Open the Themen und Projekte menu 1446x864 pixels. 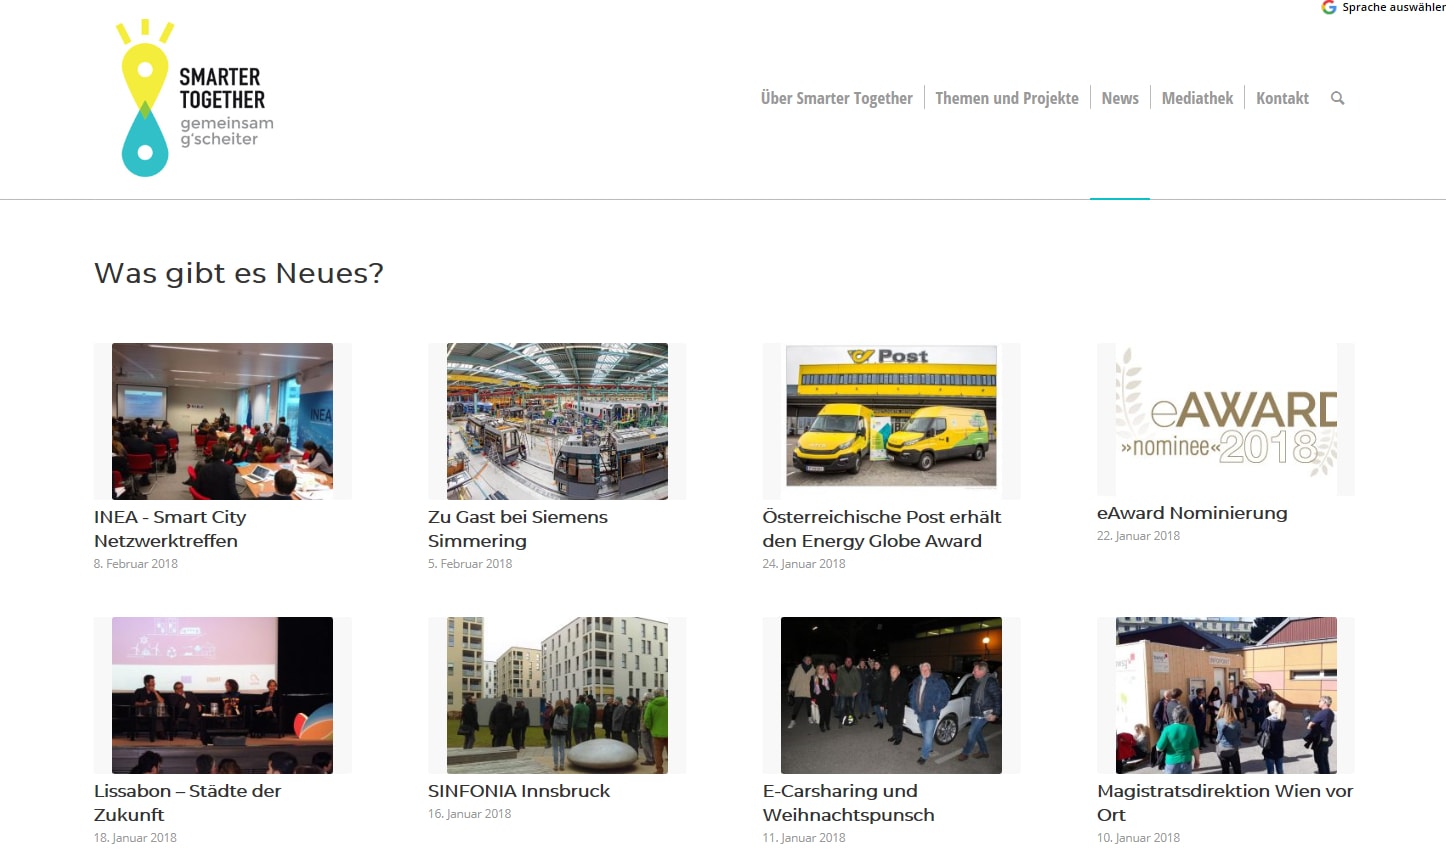(1007, 98)
